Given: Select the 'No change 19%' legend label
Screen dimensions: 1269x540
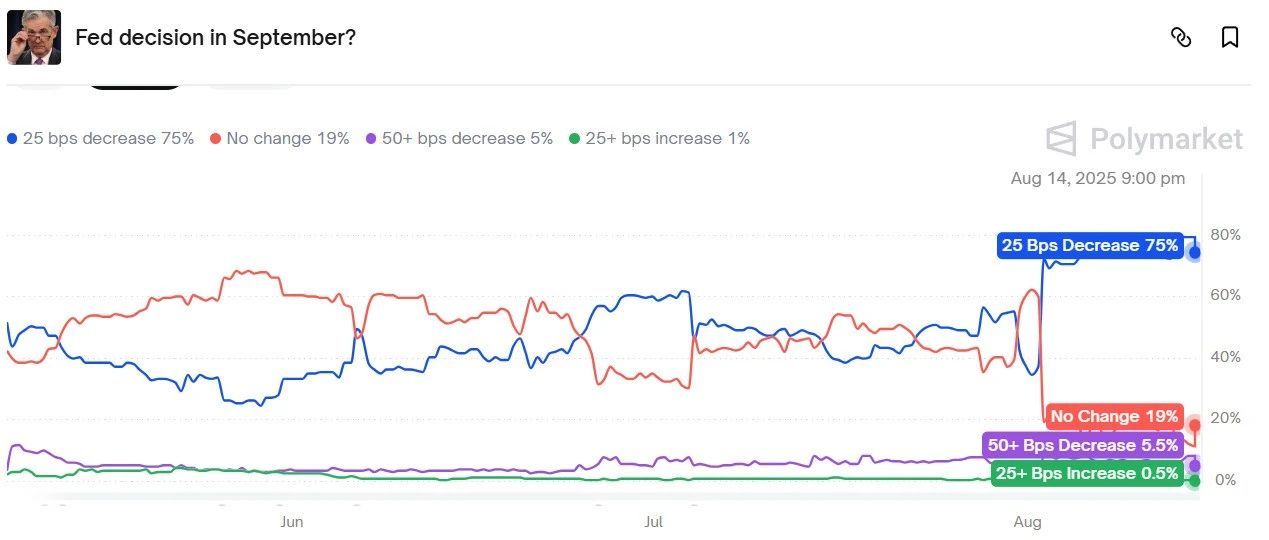Looking at the screenshot, I should click(288, 139).
